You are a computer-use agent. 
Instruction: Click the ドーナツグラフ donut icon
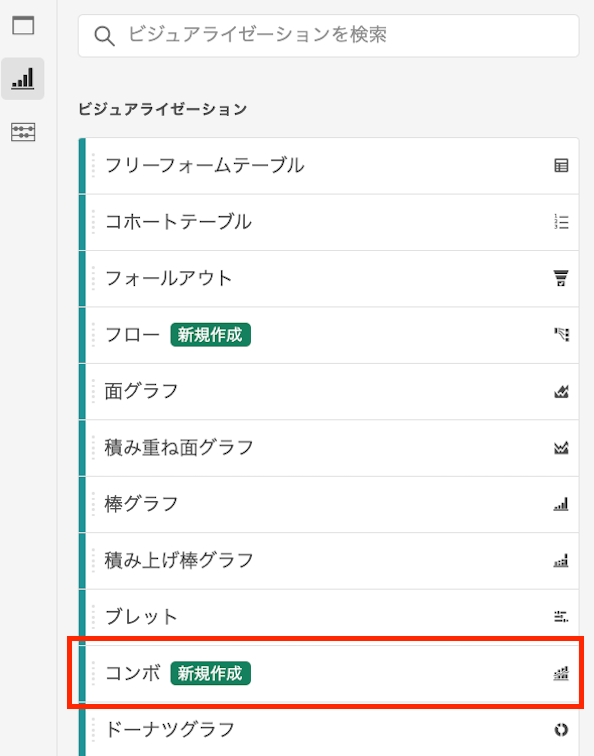click(x=561, y=729)
